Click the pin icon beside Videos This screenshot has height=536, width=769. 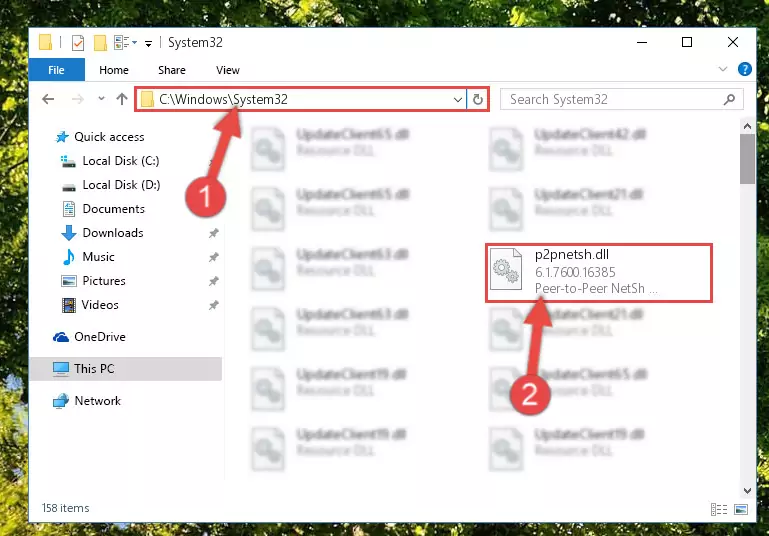[213, 306]
